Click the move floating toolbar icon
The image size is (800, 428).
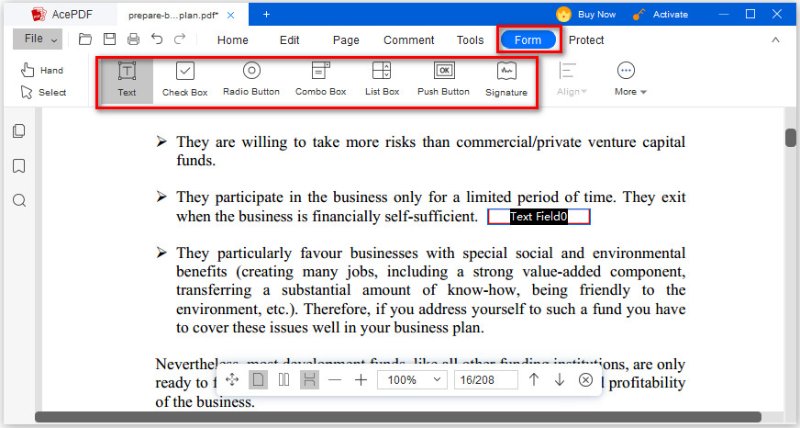tap(232, 380)
